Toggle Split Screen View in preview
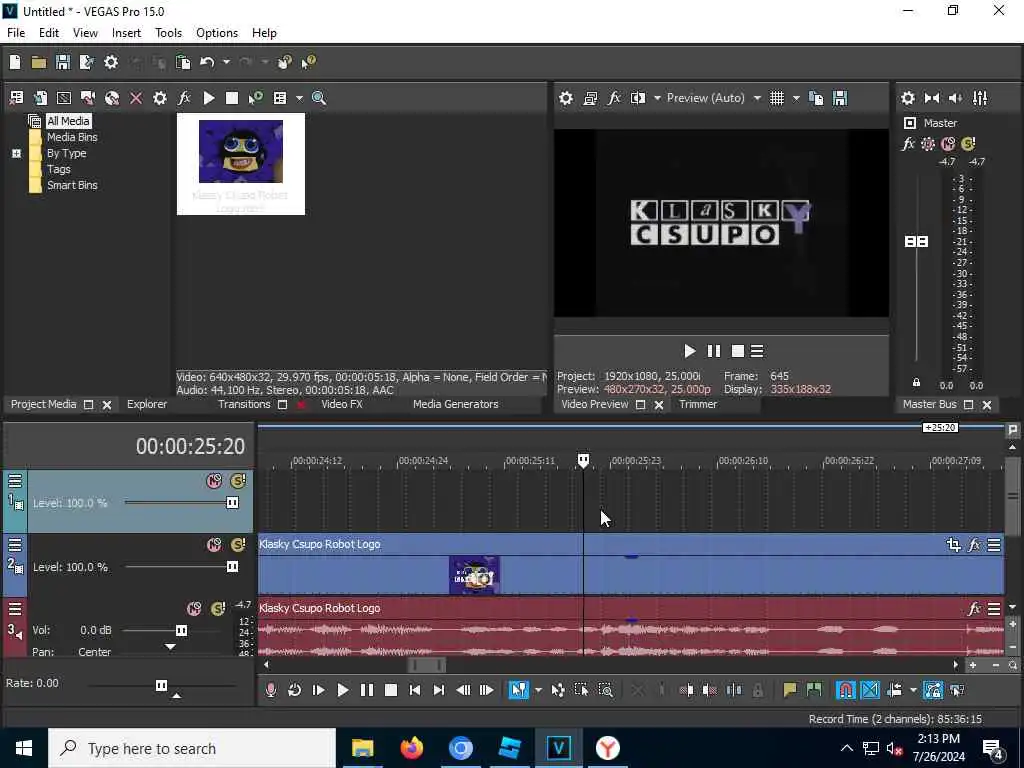This screenshot has height=768, width=1024. [x=638, y=98]
